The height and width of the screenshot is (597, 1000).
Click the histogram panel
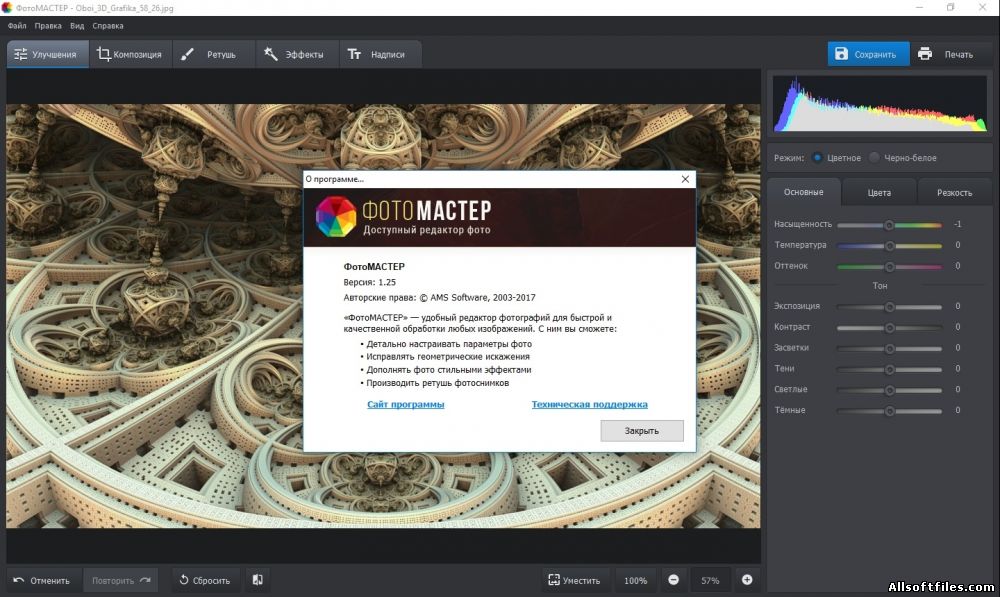click(880, 104)
